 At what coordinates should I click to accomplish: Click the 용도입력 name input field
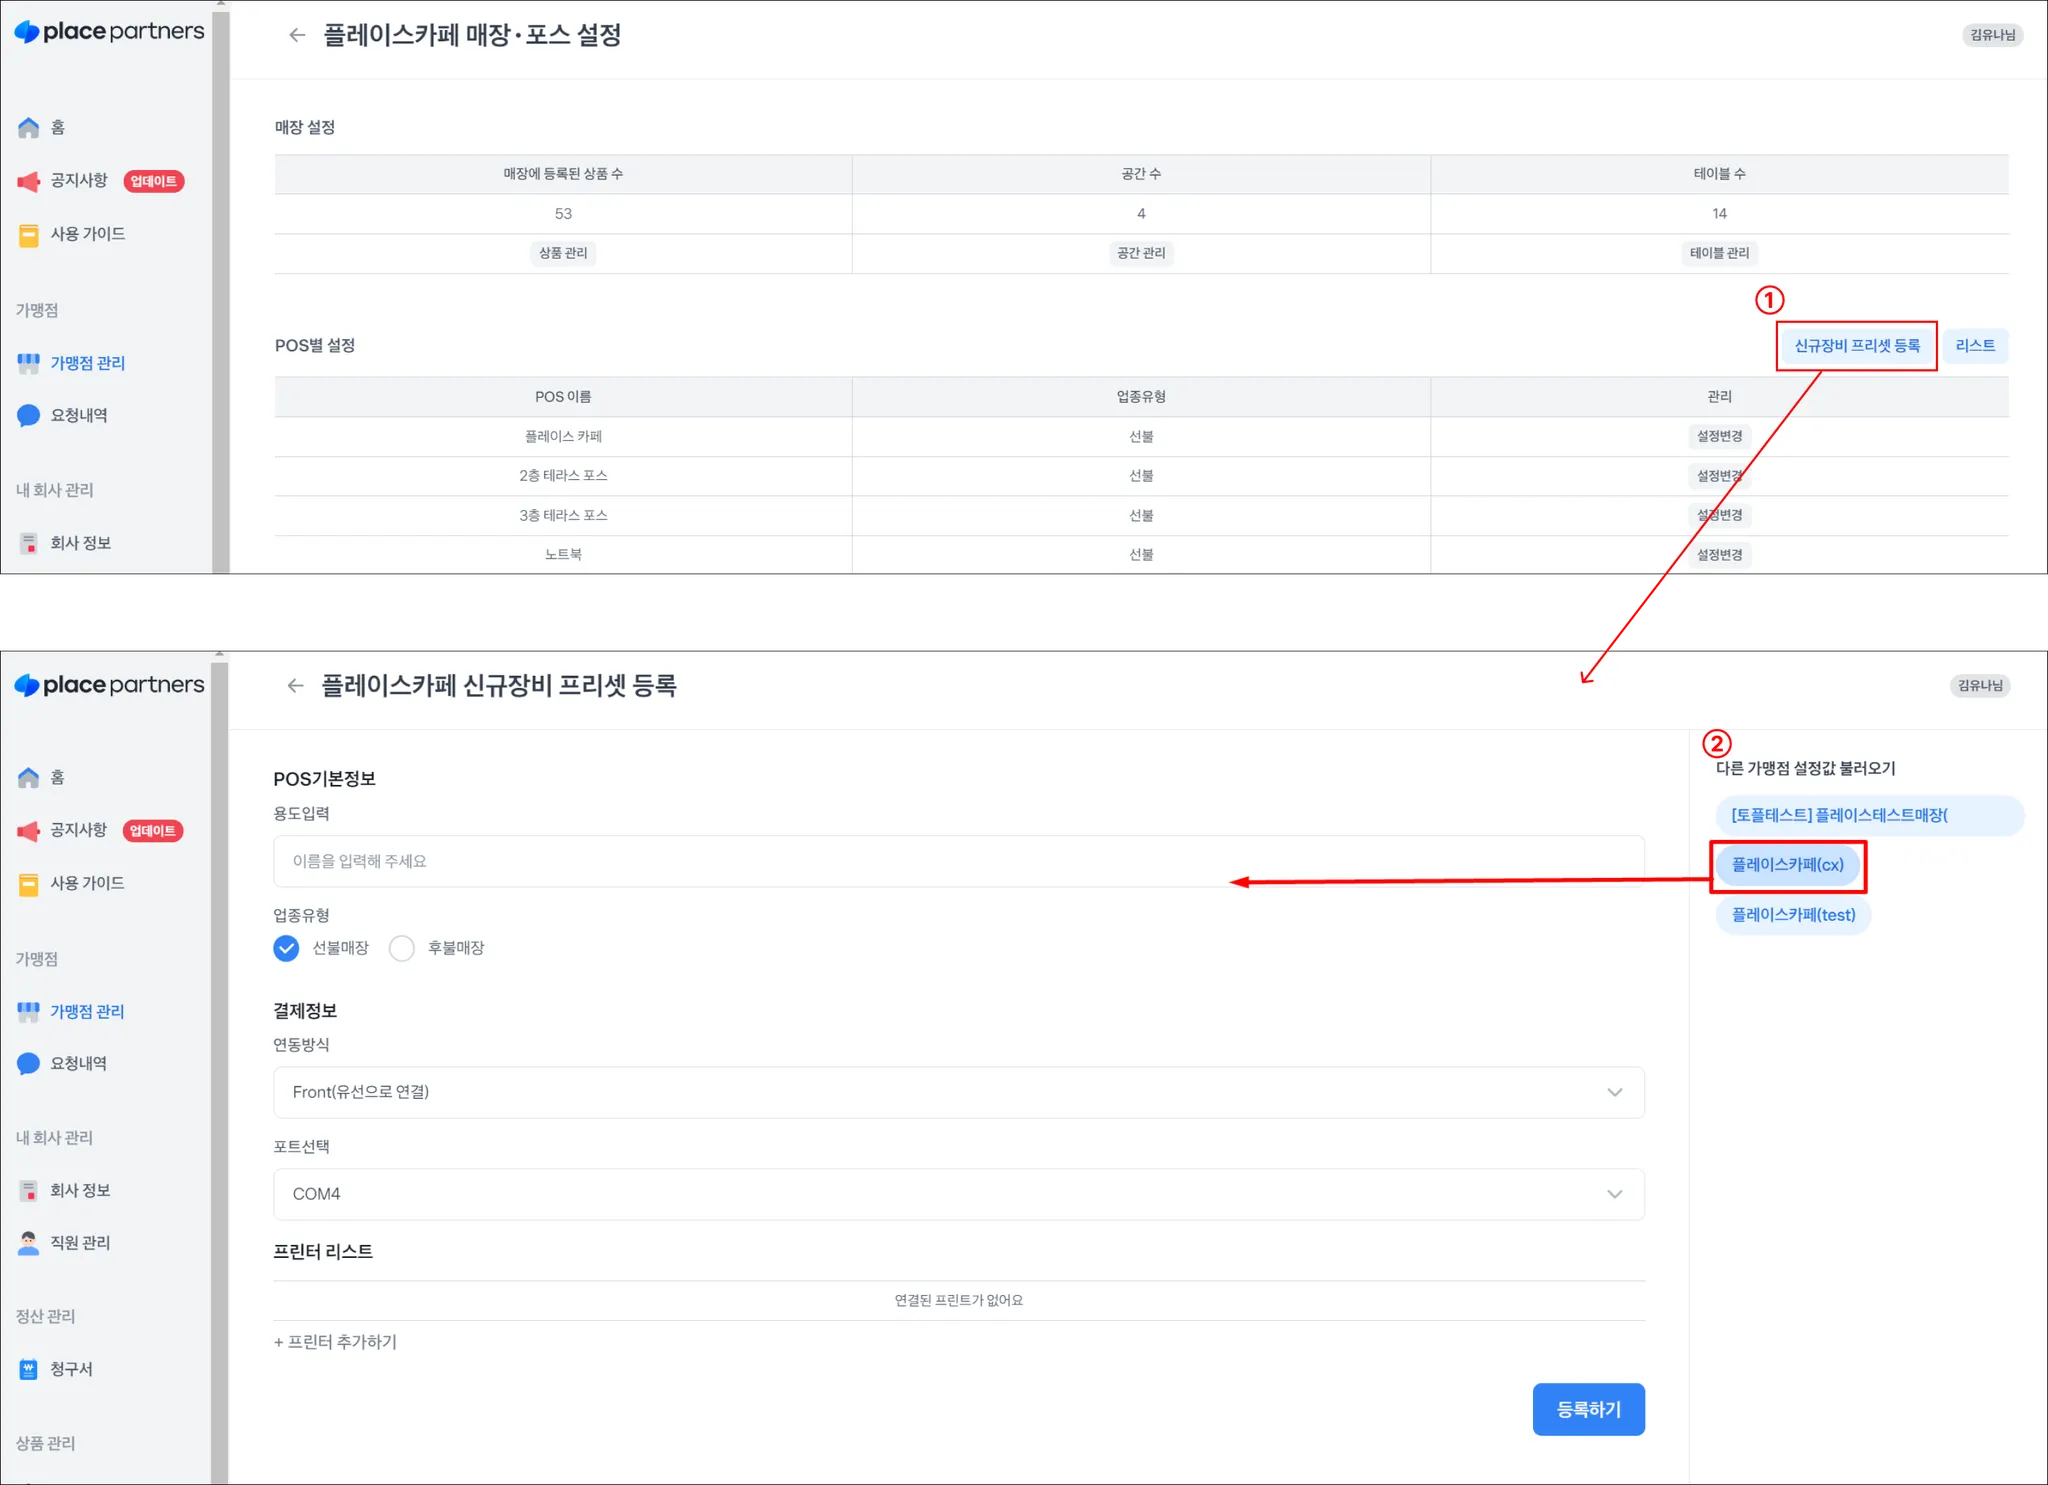pos(958,861)
